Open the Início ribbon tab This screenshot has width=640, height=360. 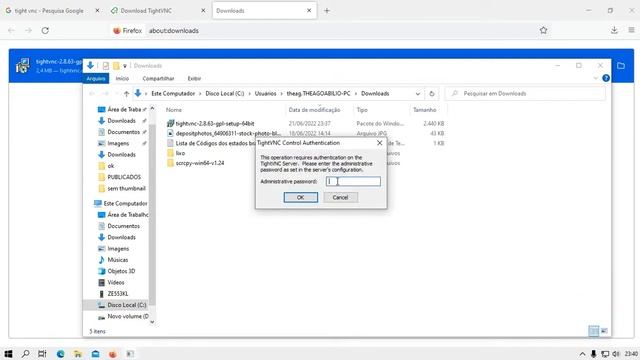[x=122, y=78]
